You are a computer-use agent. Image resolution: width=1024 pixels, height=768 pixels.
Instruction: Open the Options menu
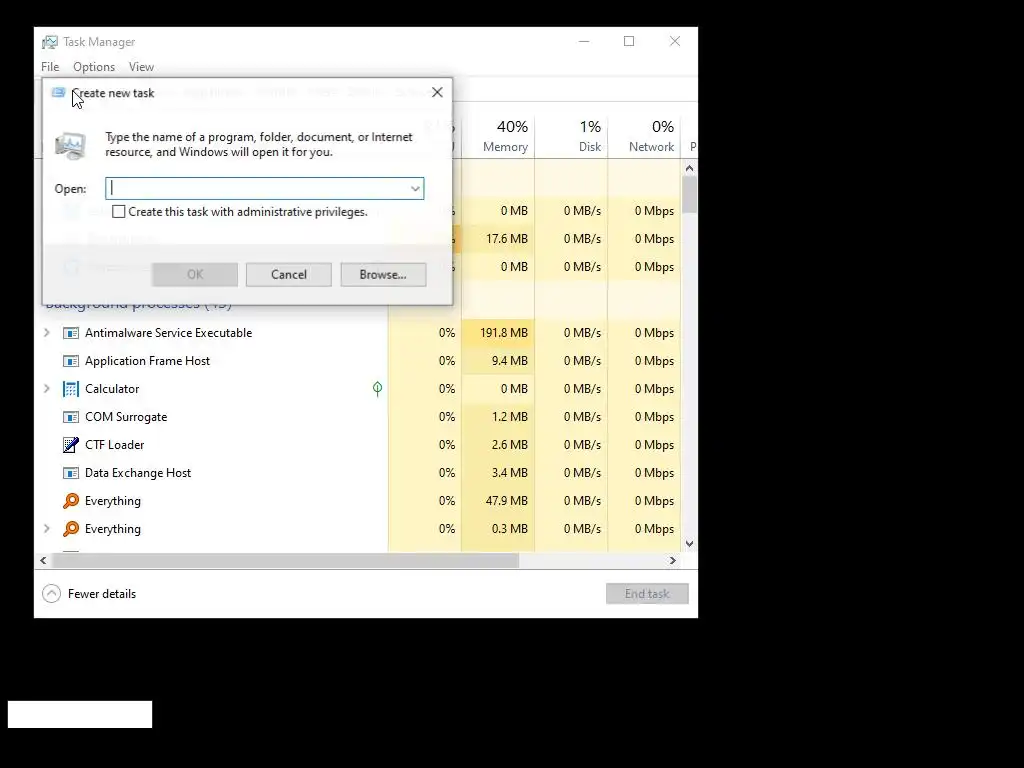pos(94,67)
